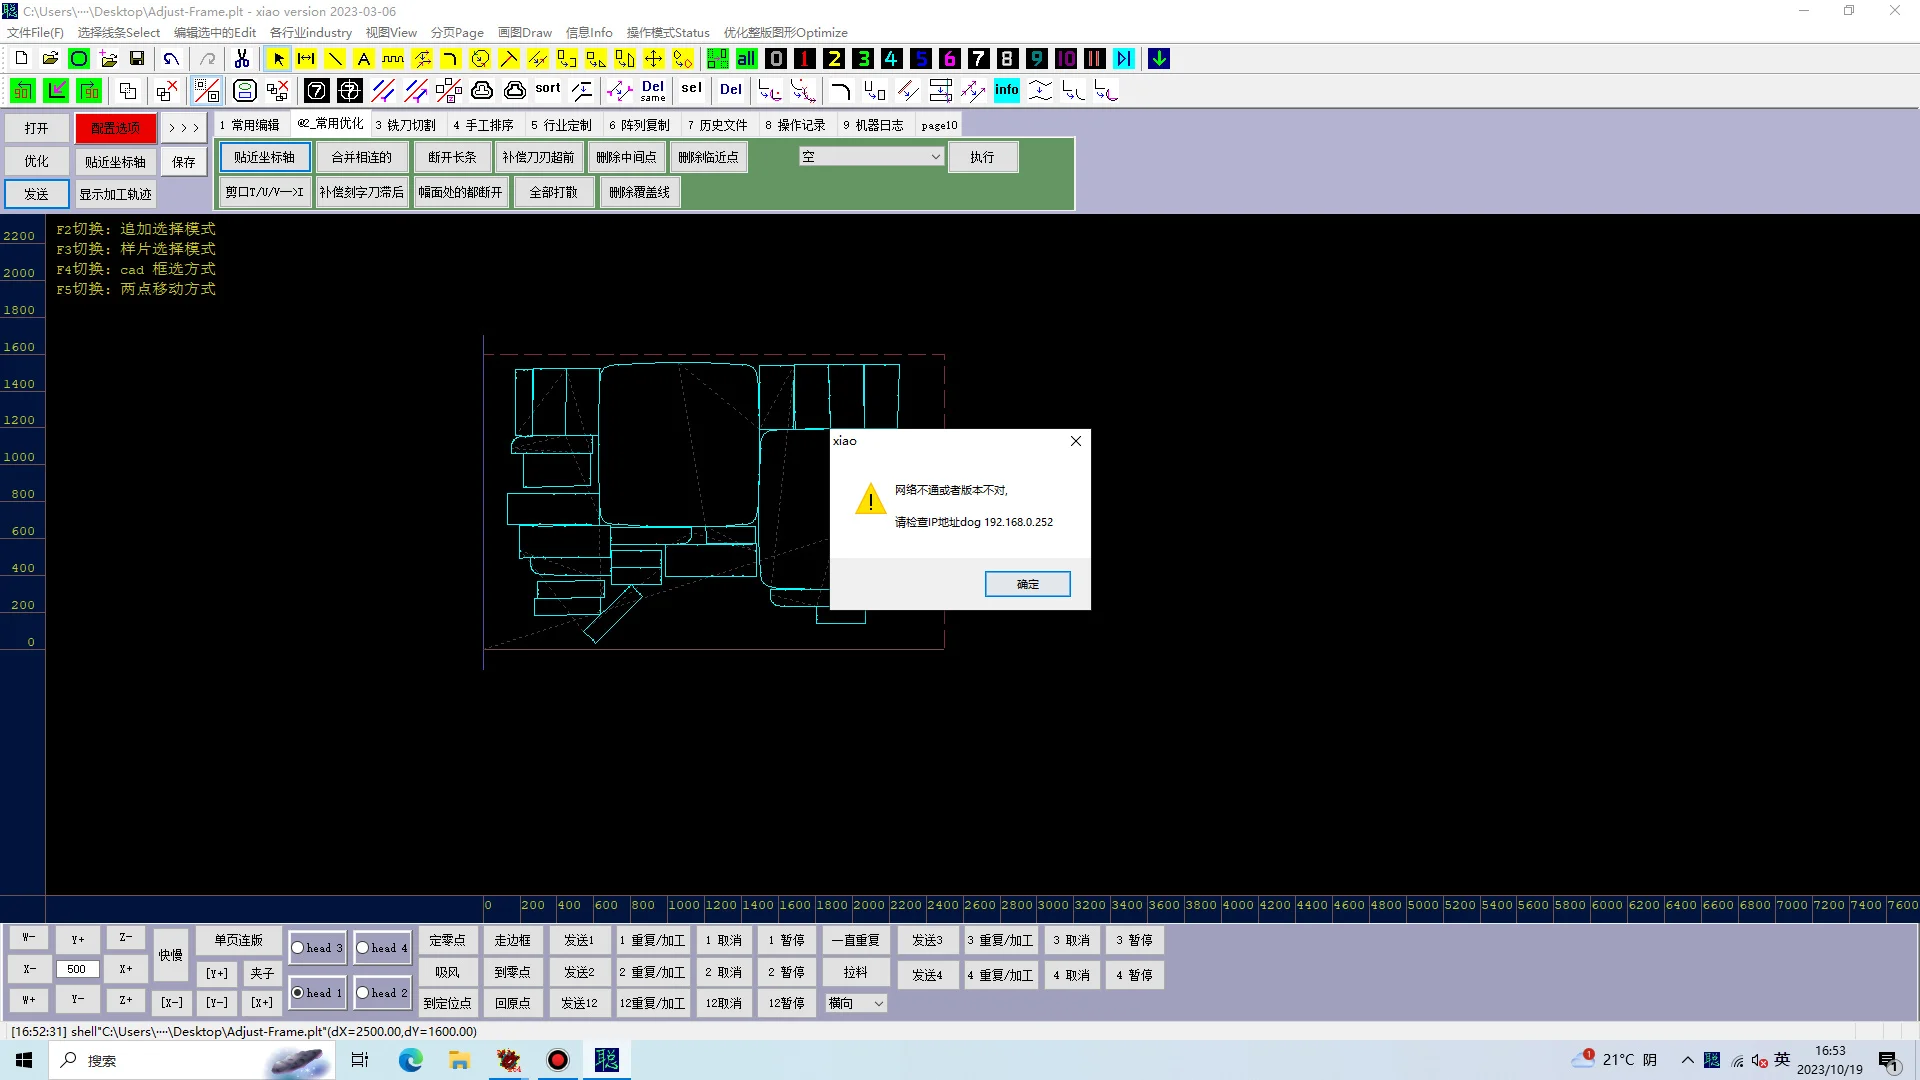Click the 'Del same' toolbar icon
This screenshot has width=1920, height=1080.
point(653,91)
